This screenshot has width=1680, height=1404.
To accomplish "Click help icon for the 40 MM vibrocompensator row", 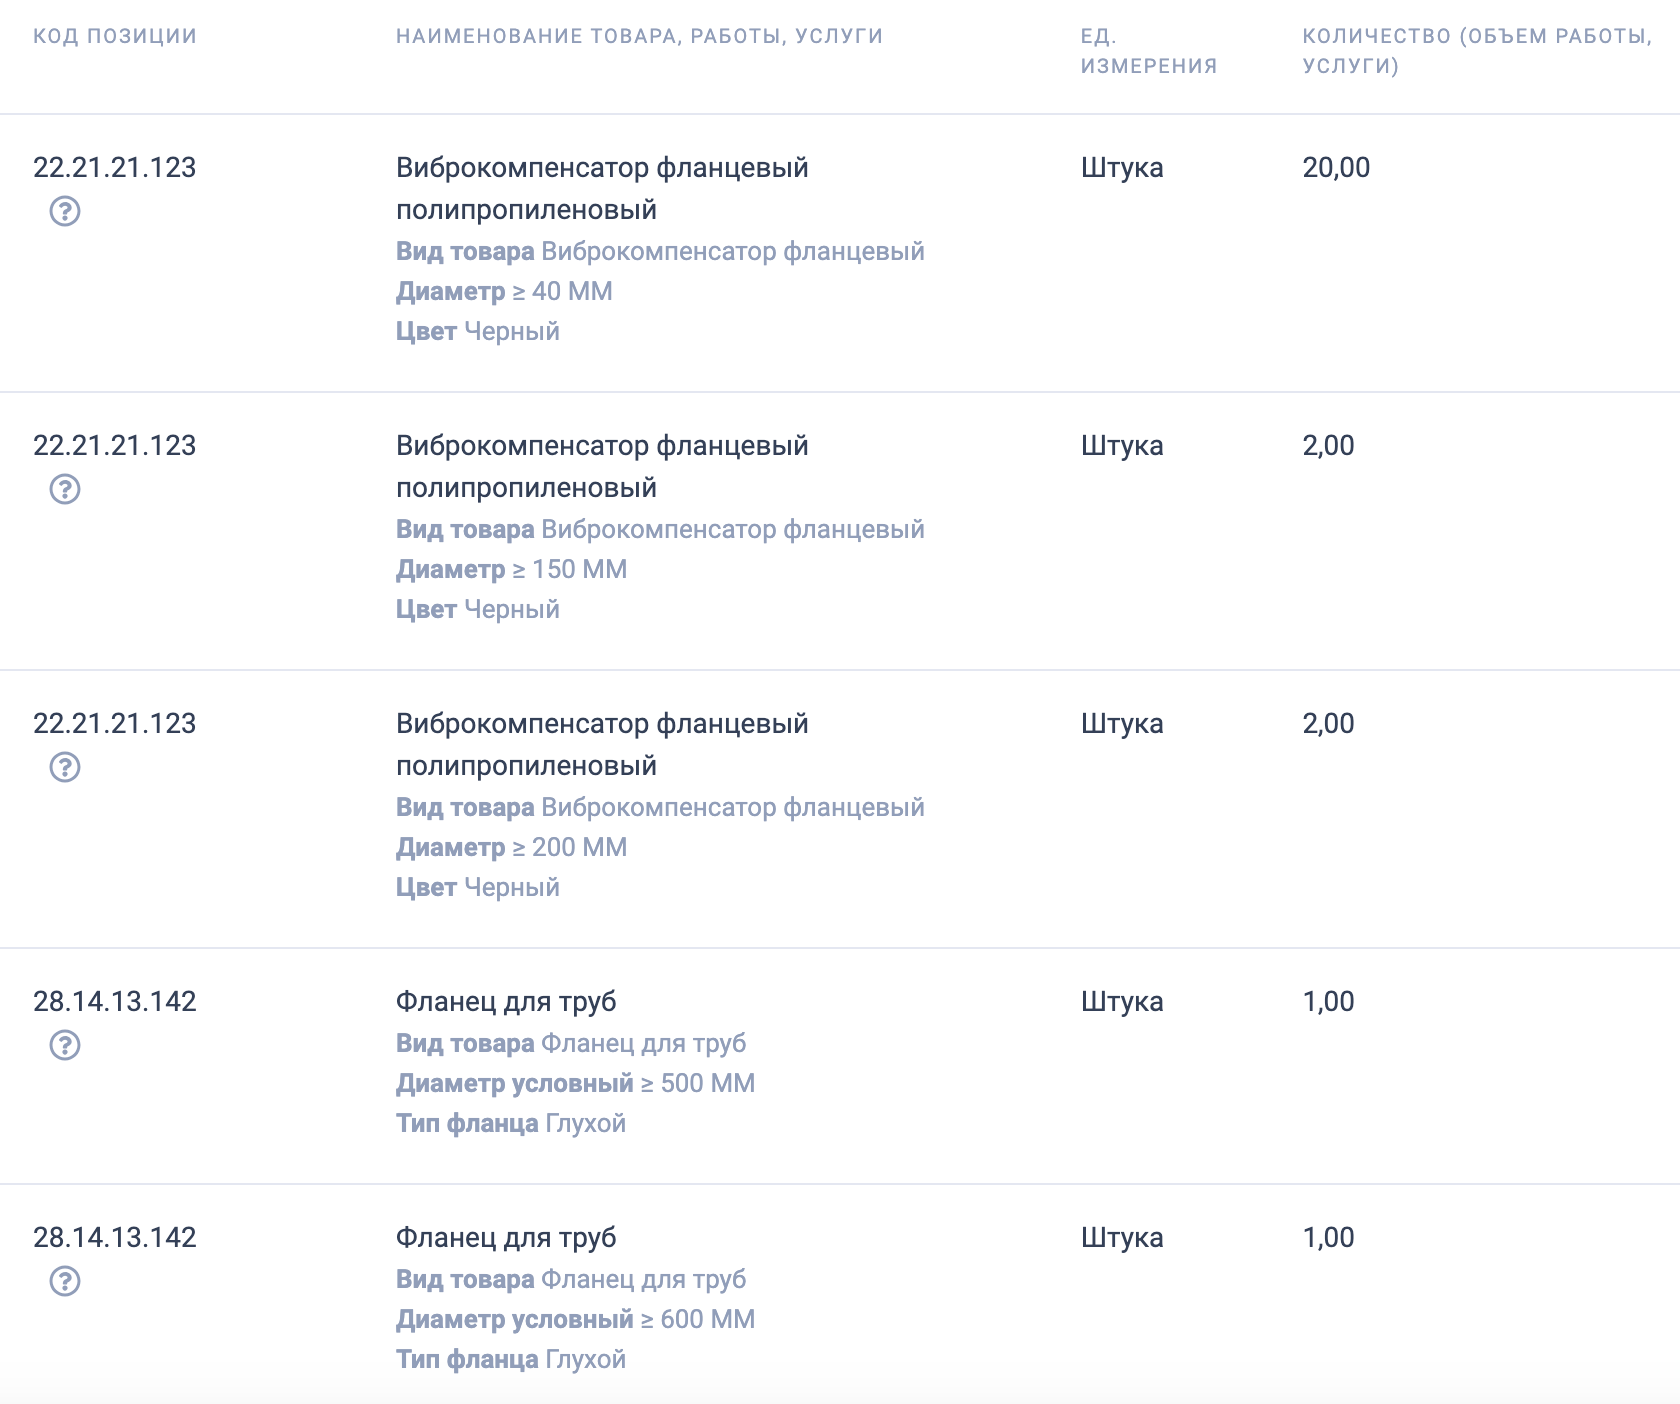I will (65, 211).
